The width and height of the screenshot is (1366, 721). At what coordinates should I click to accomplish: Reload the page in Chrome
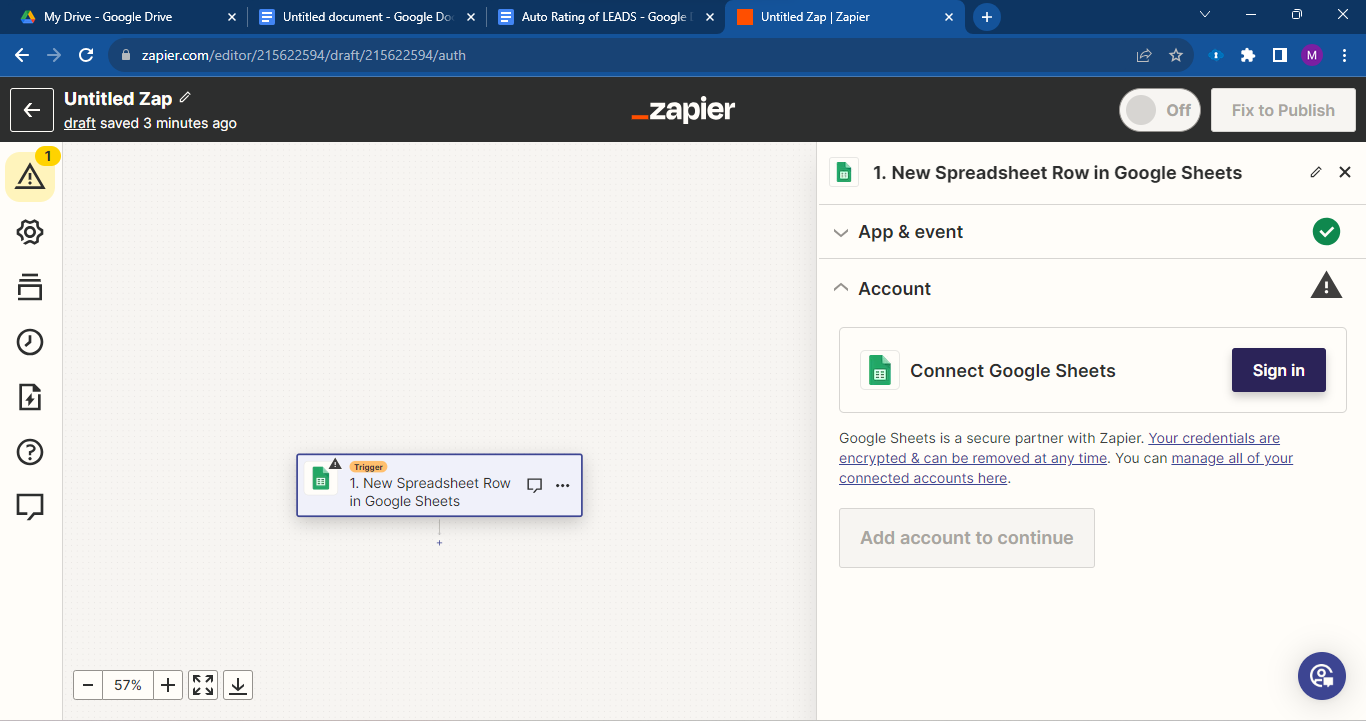click(x=86, y=55)
